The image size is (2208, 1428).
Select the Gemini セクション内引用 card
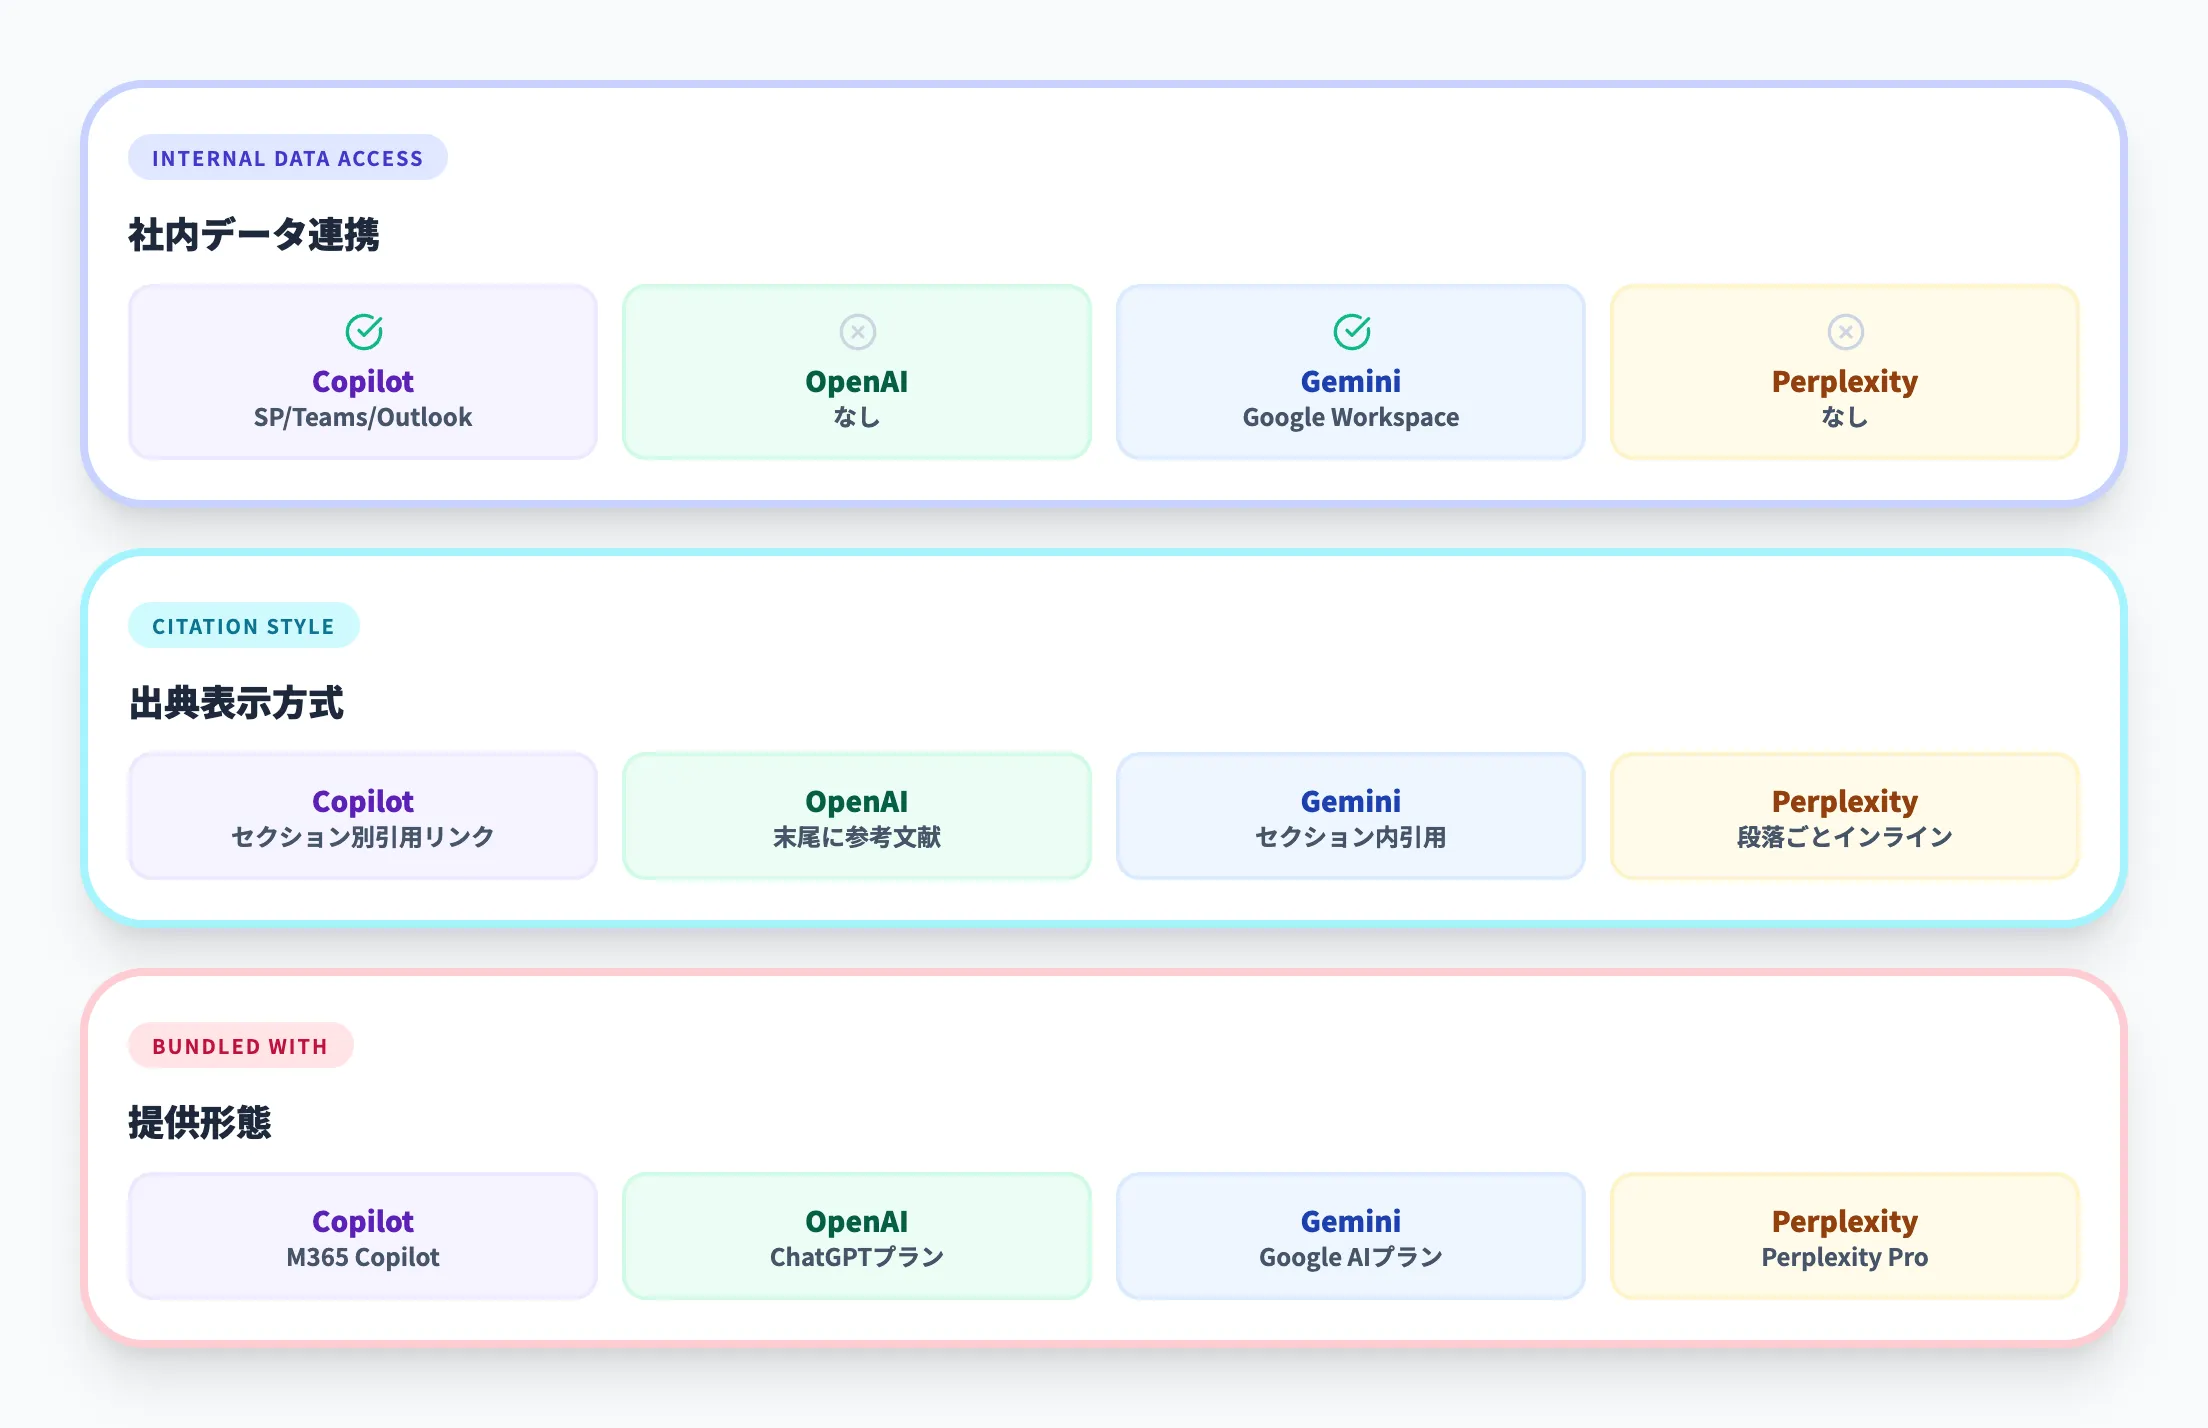point(1351,817)
